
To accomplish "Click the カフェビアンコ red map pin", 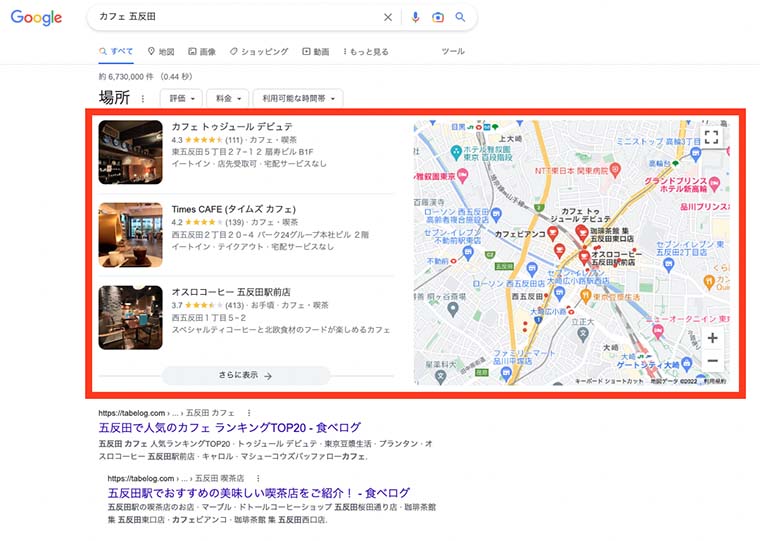I will (553, 233).
